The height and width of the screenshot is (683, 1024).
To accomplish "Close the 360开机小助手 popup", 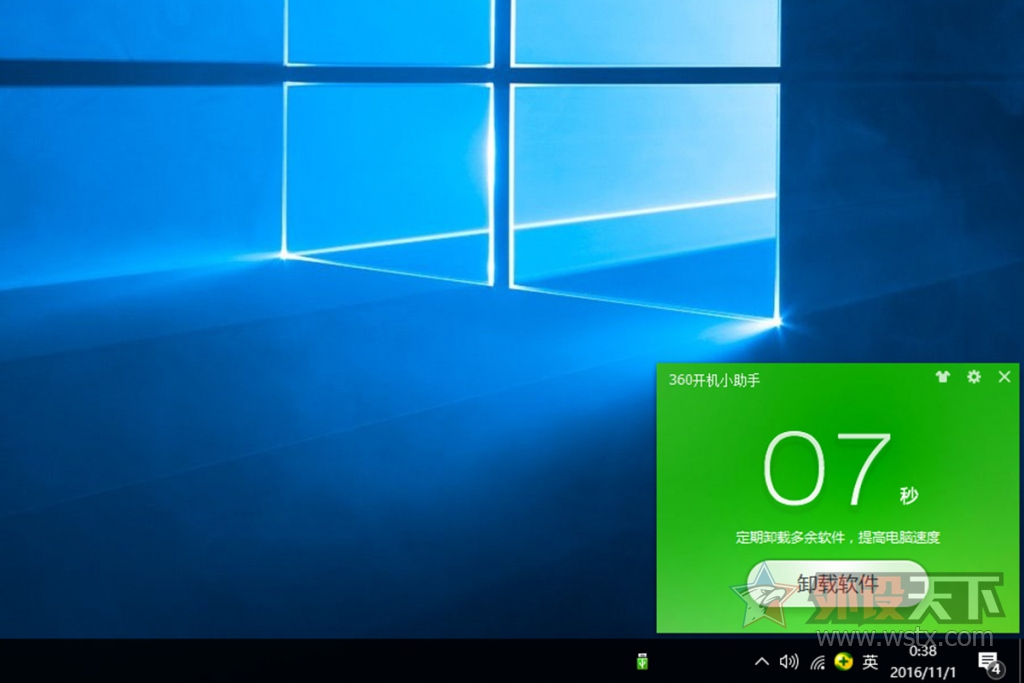I will pos(1004,377).
